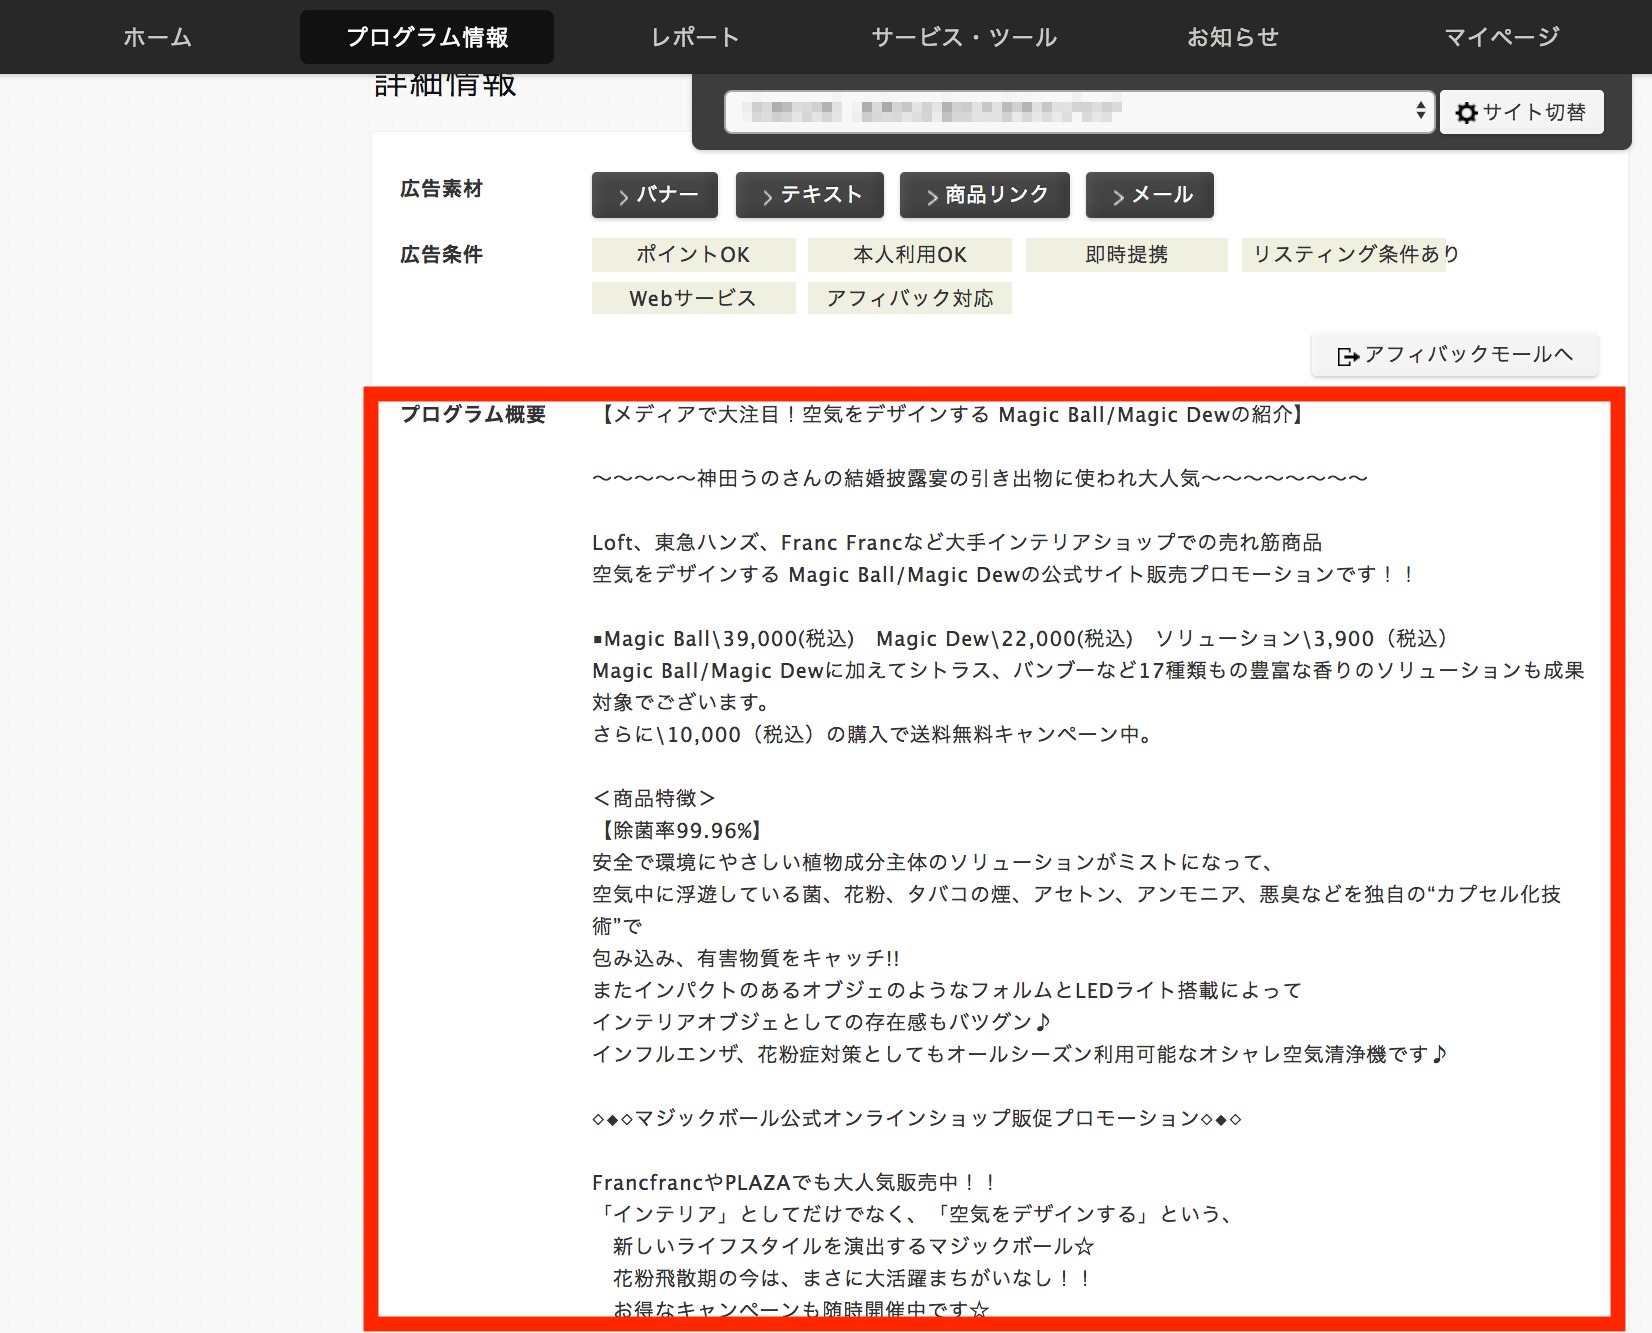Click the ＜商品特徴＞ text line
This screenshot has height=1333, width=1652.
pos(654,799)
